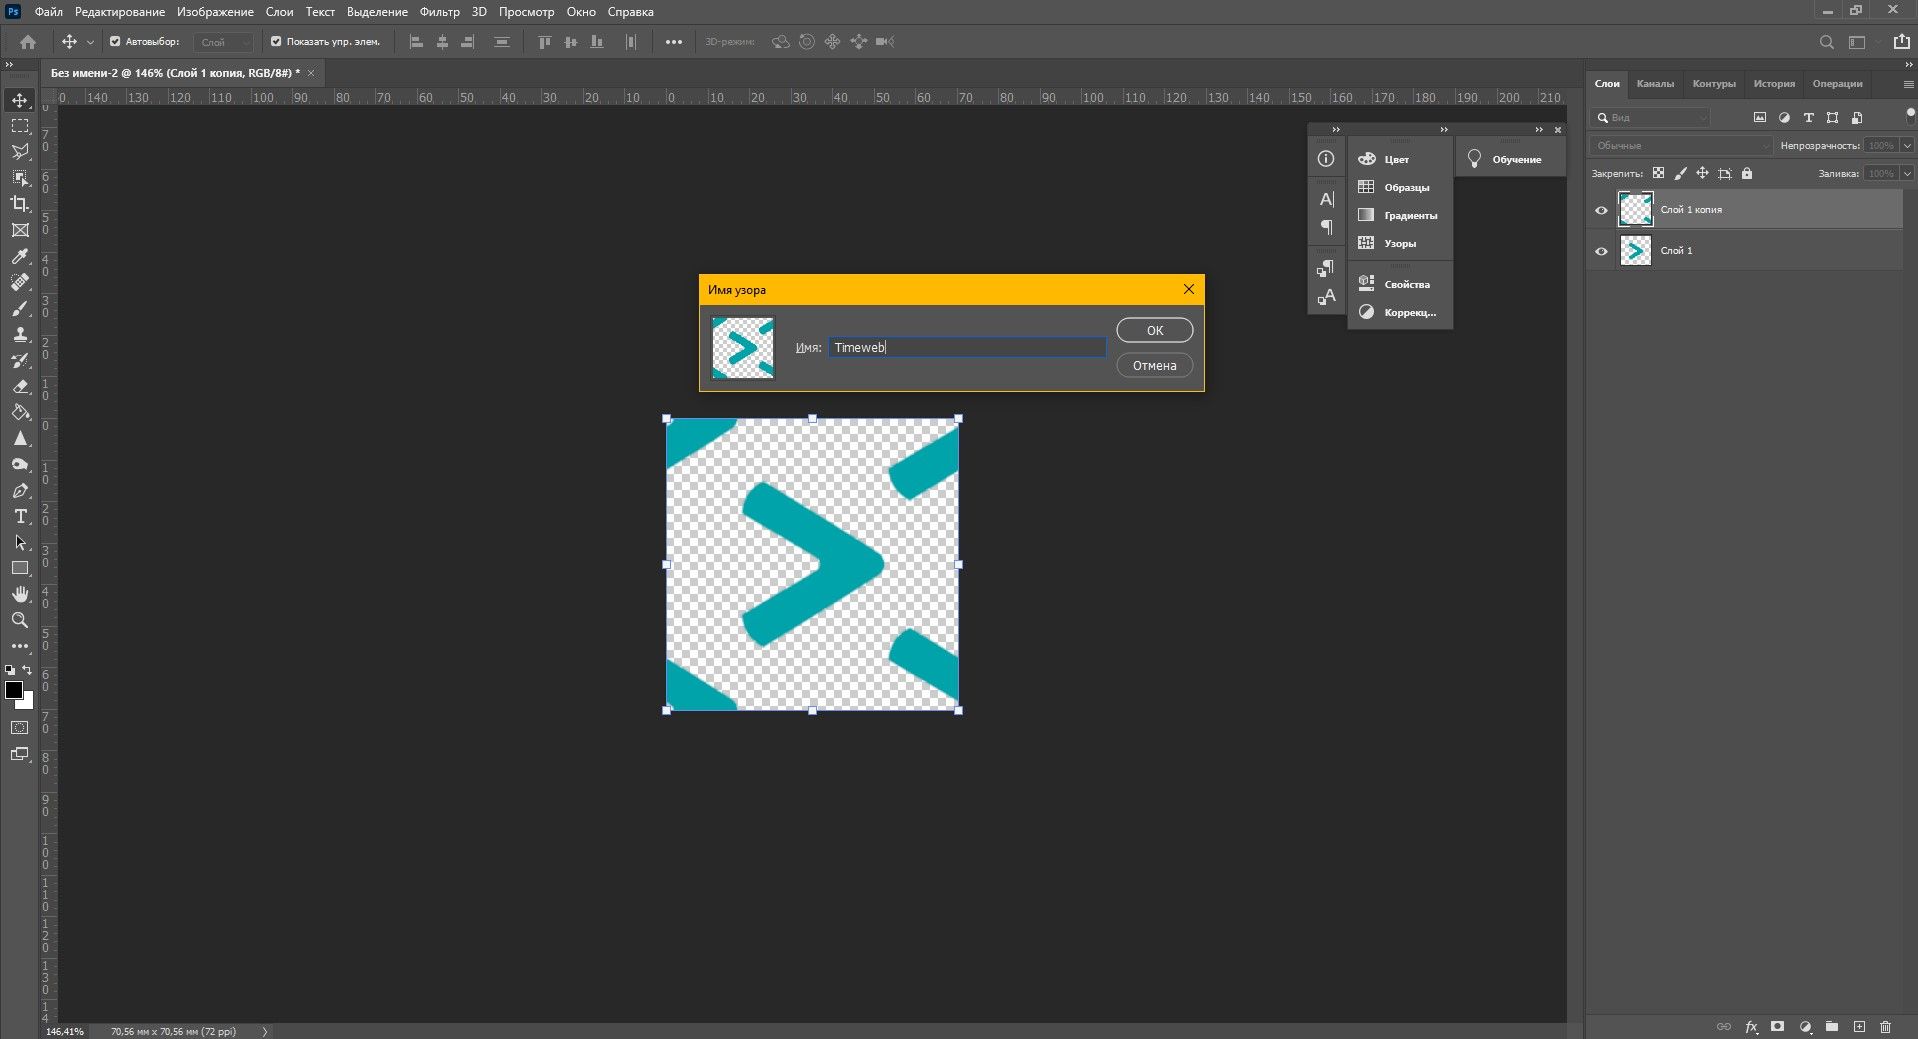Hide the Слой 1 копия layer
The image size is (1918, 1039).
click(1601, 210)
